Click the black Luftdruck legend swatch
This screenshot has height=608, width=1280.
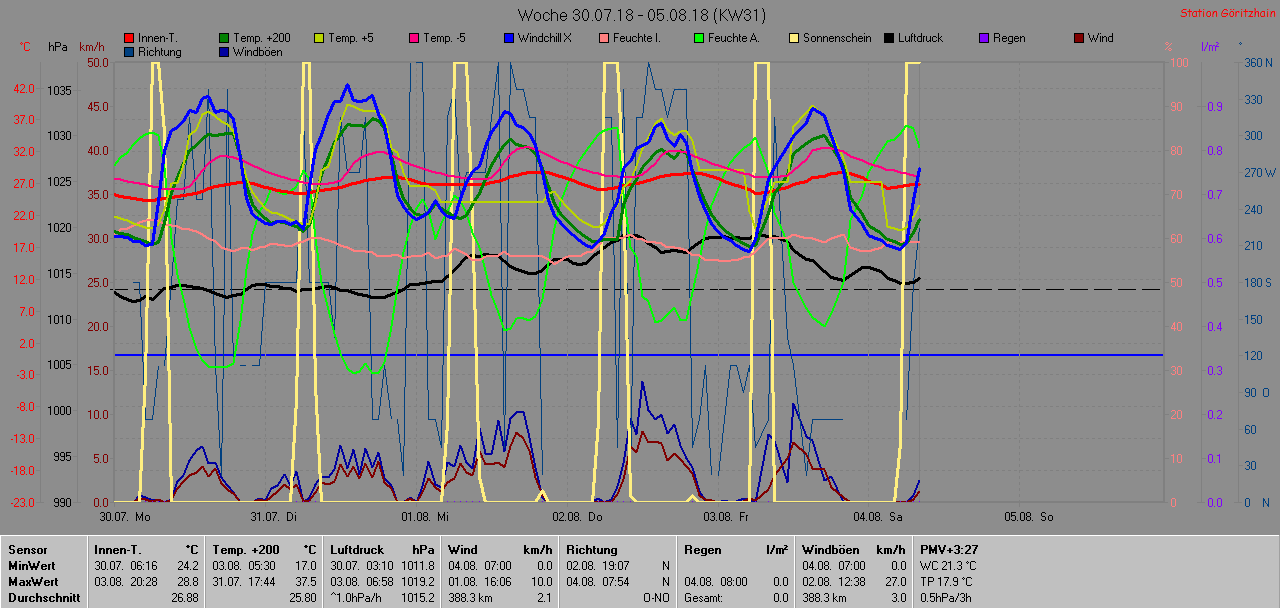coord(889,38)
